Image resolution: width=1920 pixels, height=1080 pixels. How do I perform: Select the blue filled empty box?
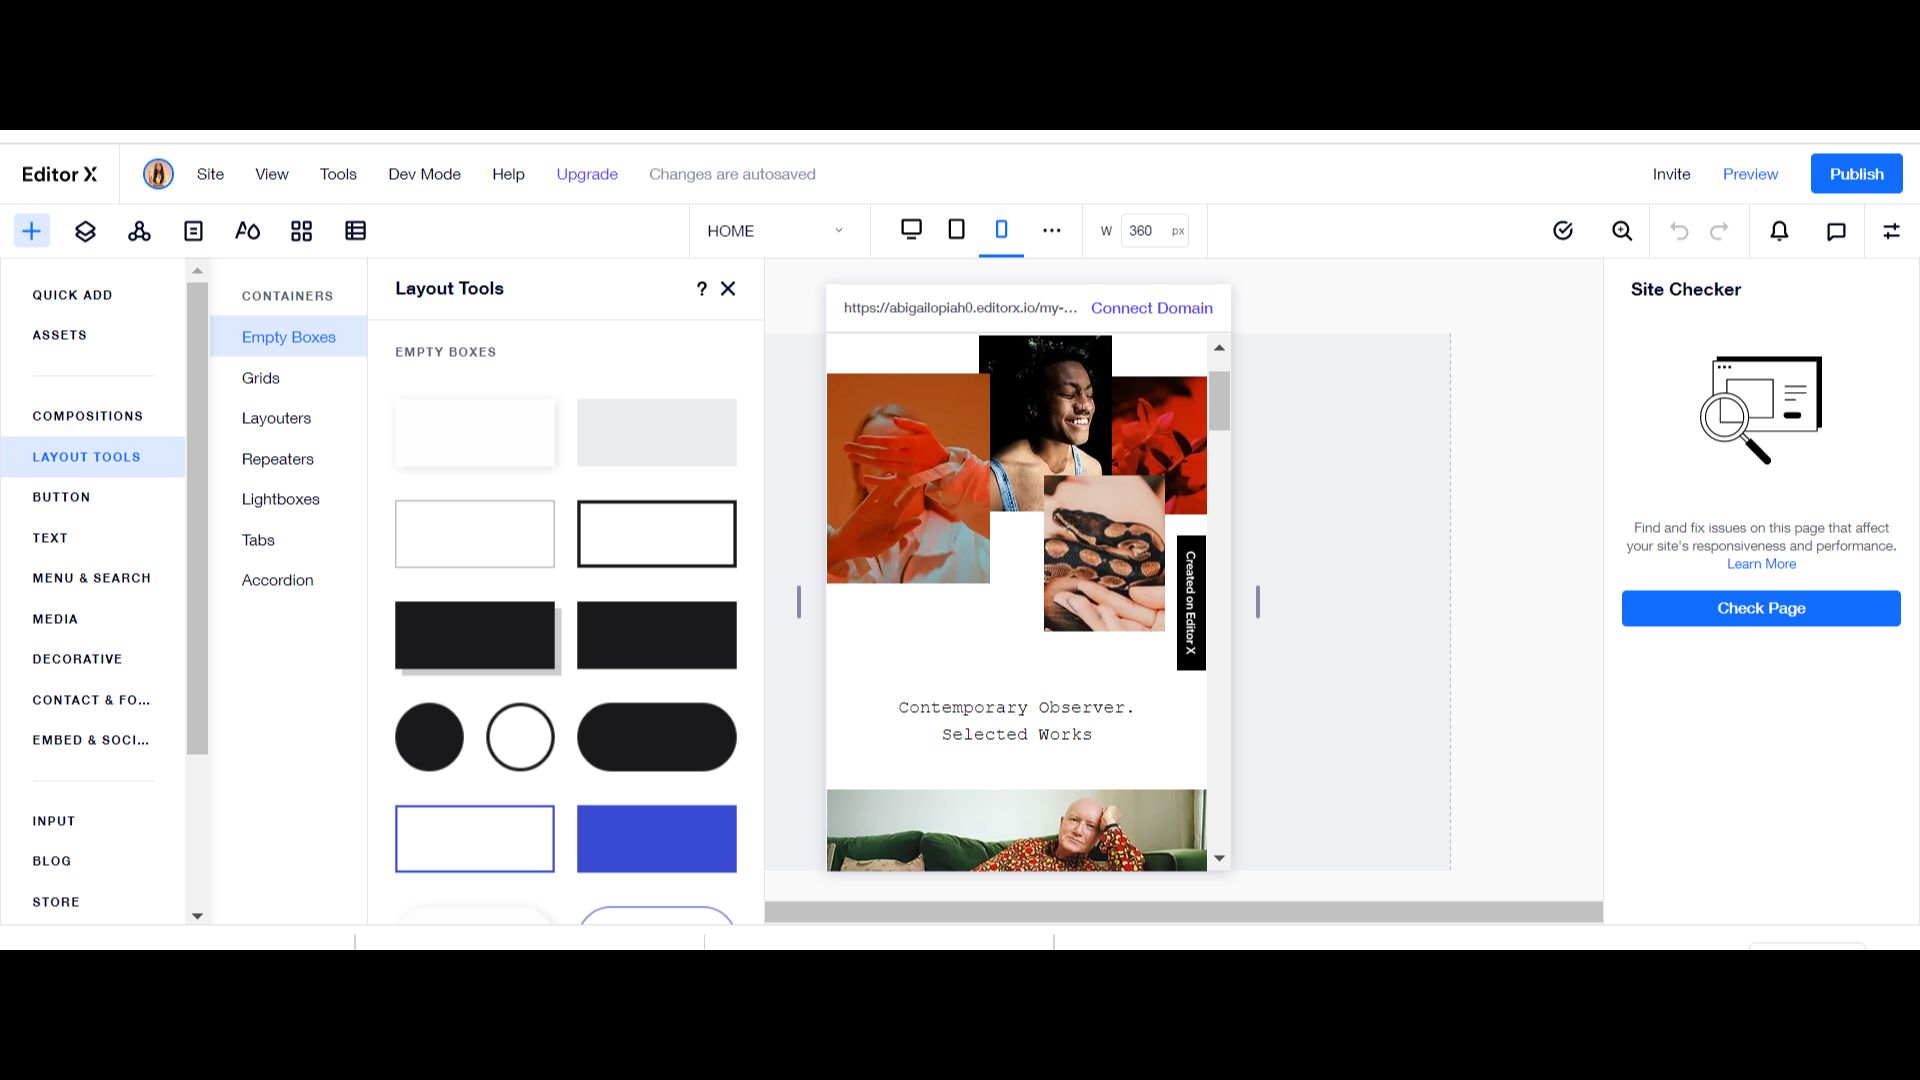(x=656, y=838)
